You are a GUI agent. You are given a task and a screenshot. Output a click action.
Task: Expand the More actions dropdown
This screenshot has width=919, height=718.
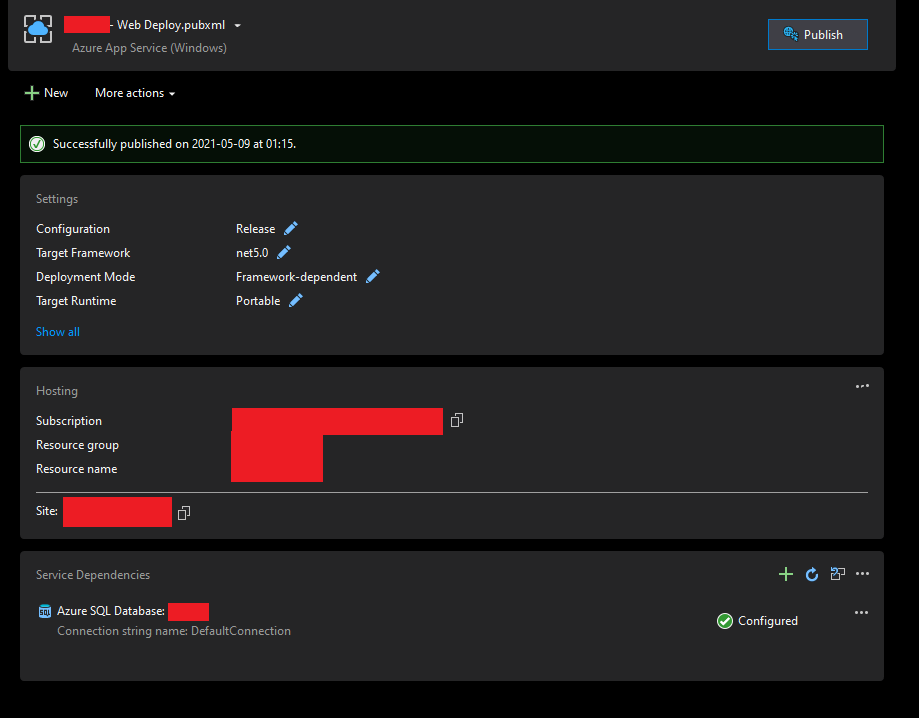[x=134, y=92]
